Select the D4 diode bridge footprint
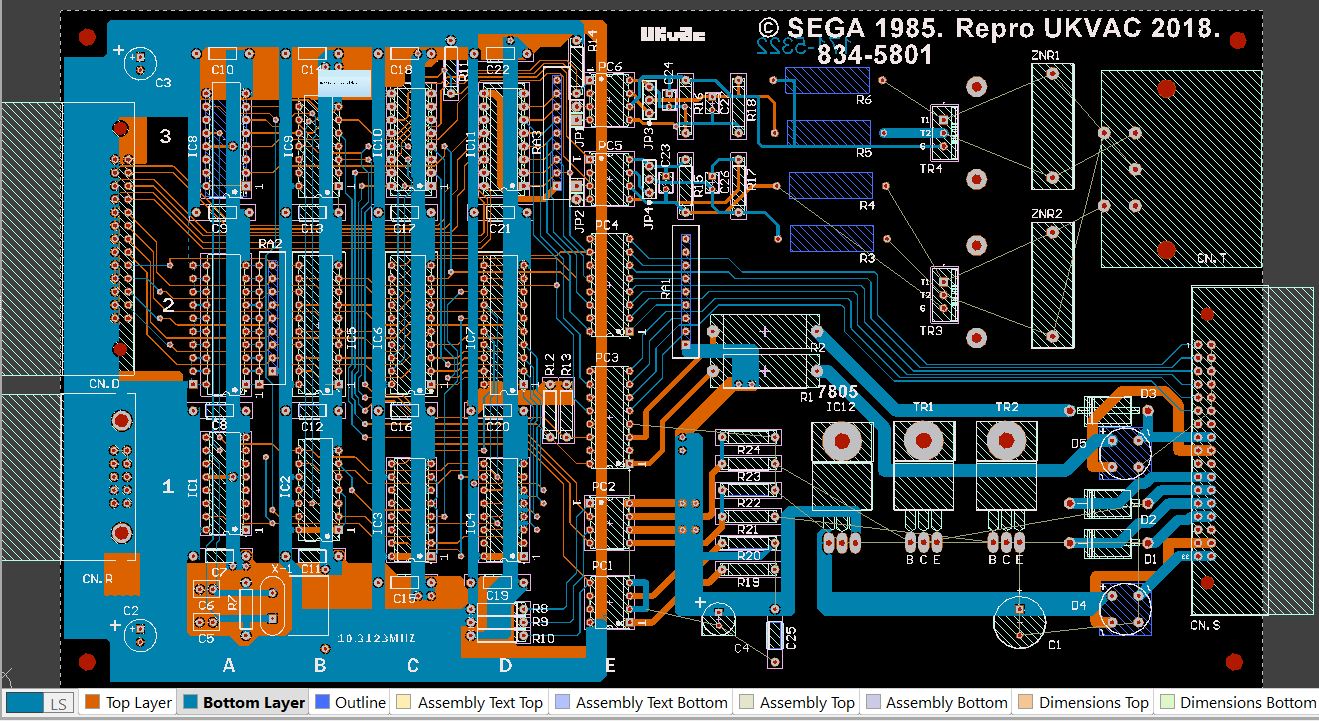Viewport: 1319px width, 721px height. pos(1125,609)
